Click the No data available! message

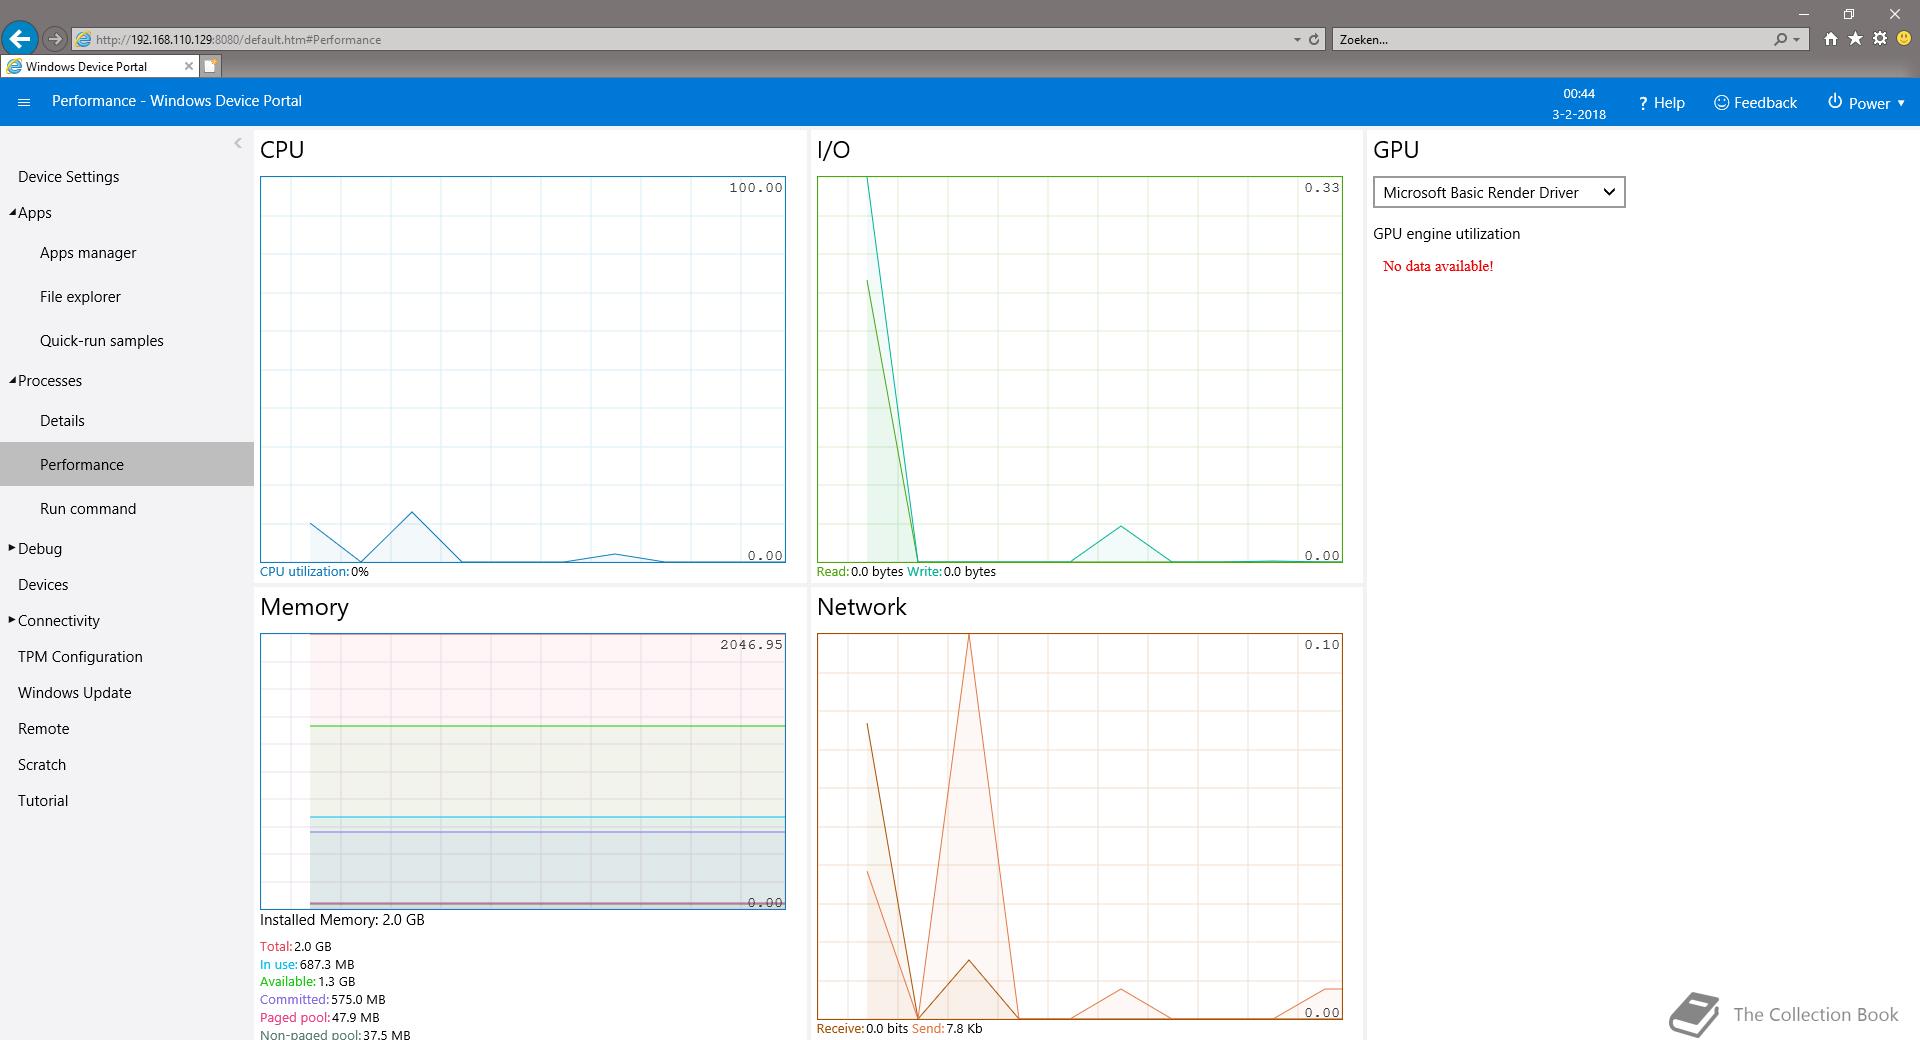tap(1438, 266)
